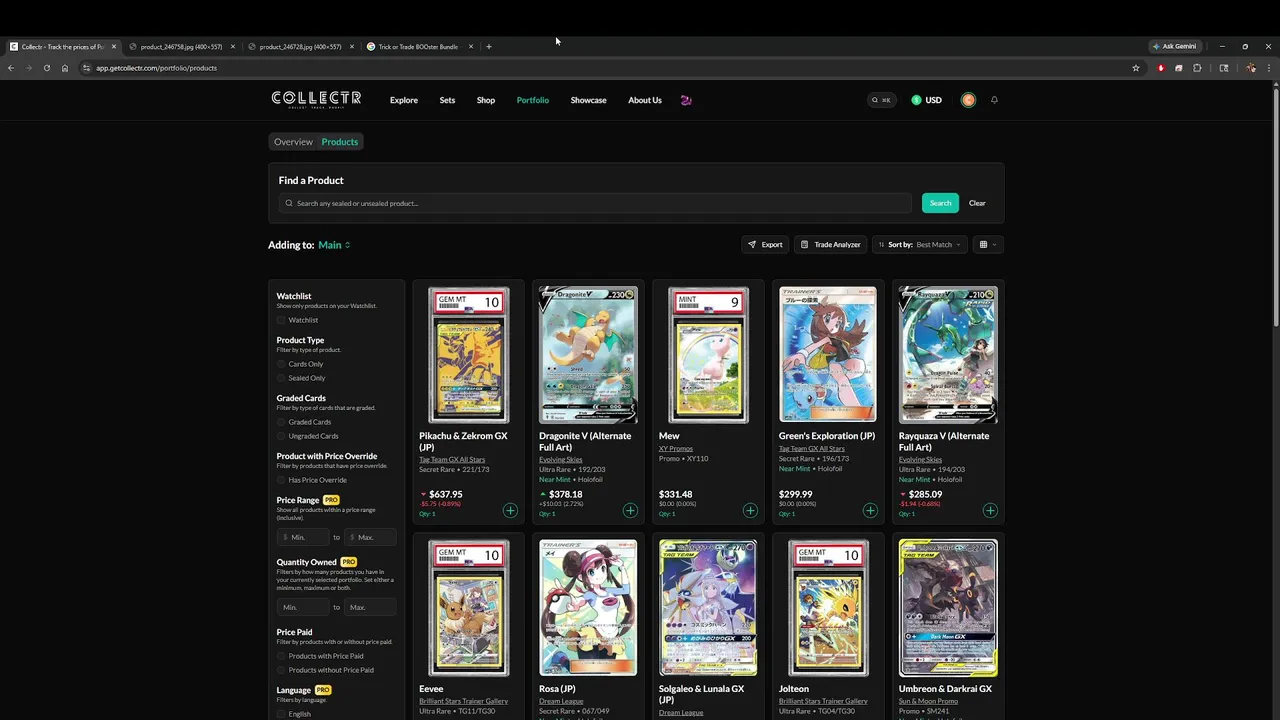The image size is (1280, 720).
Task: Open the Evolving Skies link under Dragonite V
Action: point(560,460)
